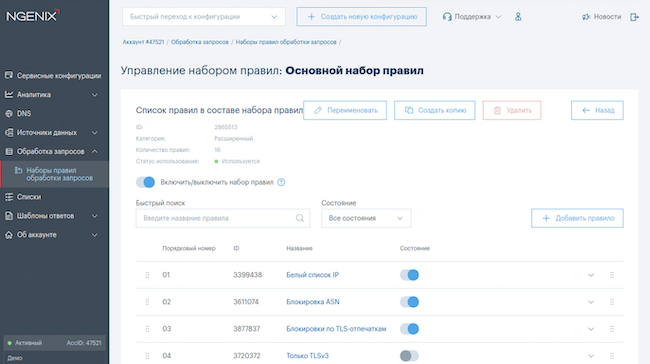650x364 pixels.
Task: Click the Название column header
Action: [299, 248]
